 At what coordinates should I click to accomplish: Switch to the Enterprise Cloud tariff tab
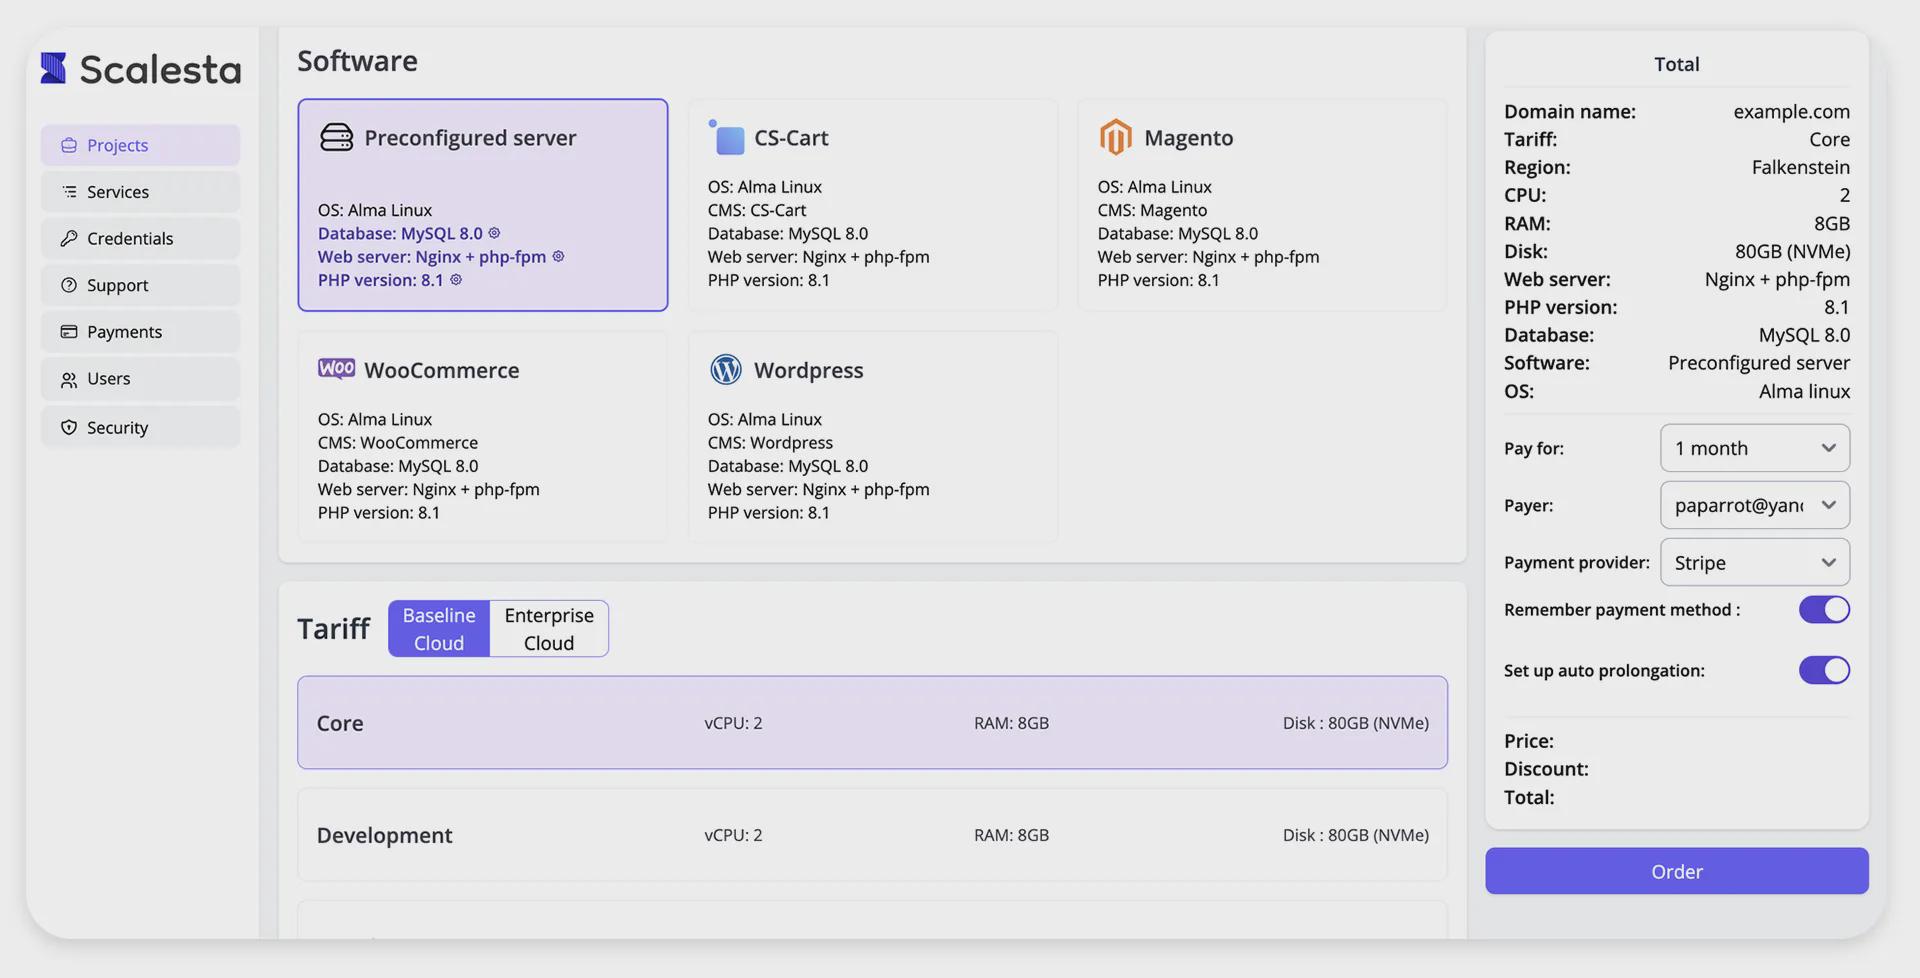[x=549, y=629]
